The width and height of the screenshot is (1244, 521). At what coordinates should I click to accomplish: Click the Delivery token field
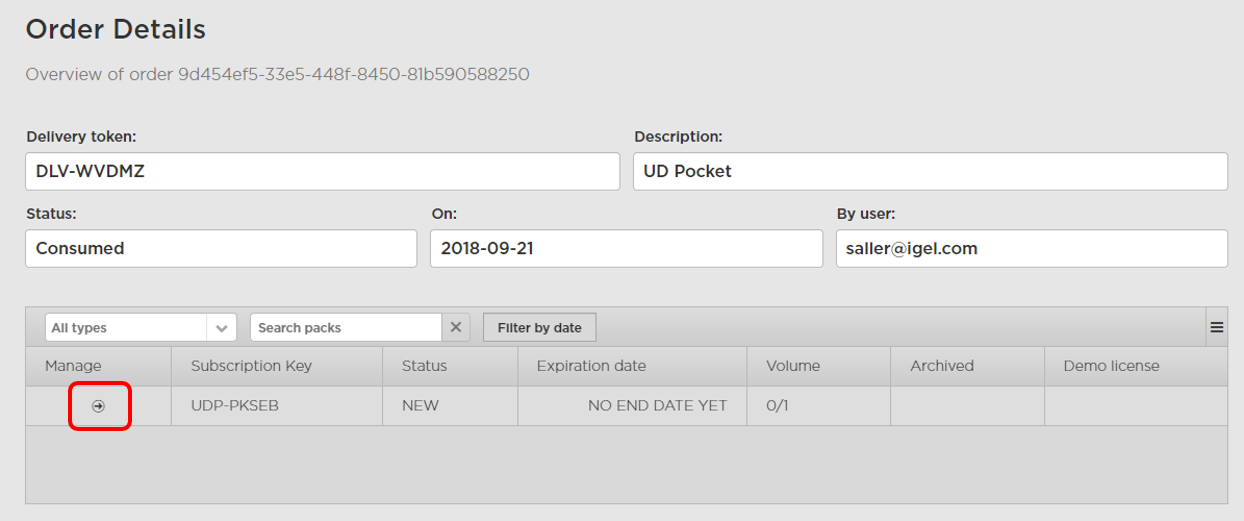(322, 171)
